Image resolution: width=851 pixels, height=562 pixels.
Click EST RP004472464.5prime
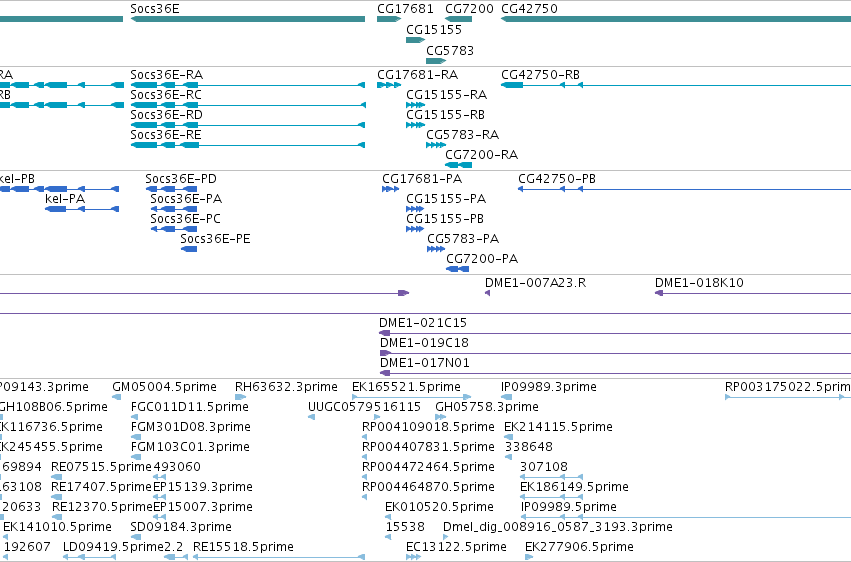point(429,467)
